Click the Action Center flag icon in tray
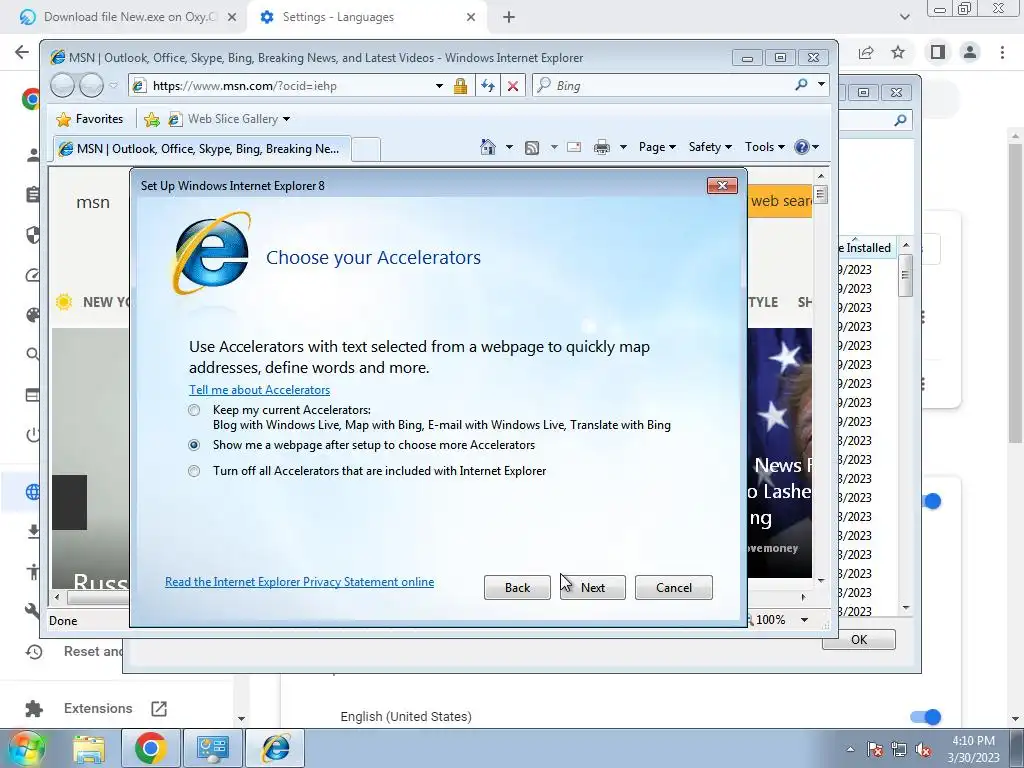 point(874,750)
